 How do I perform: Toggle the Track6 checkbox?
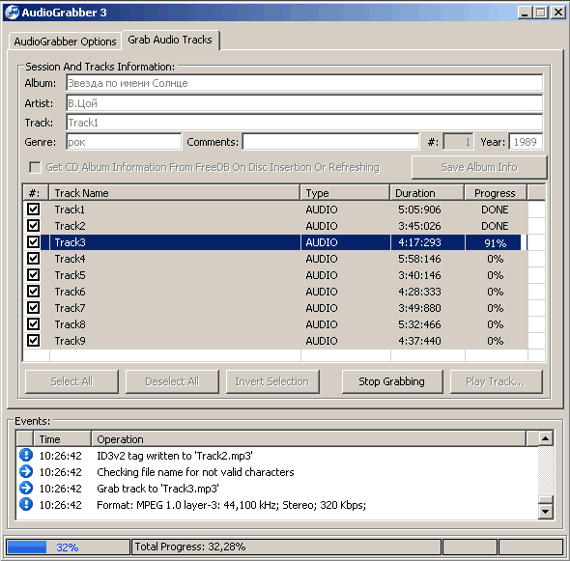click(33, 291)
